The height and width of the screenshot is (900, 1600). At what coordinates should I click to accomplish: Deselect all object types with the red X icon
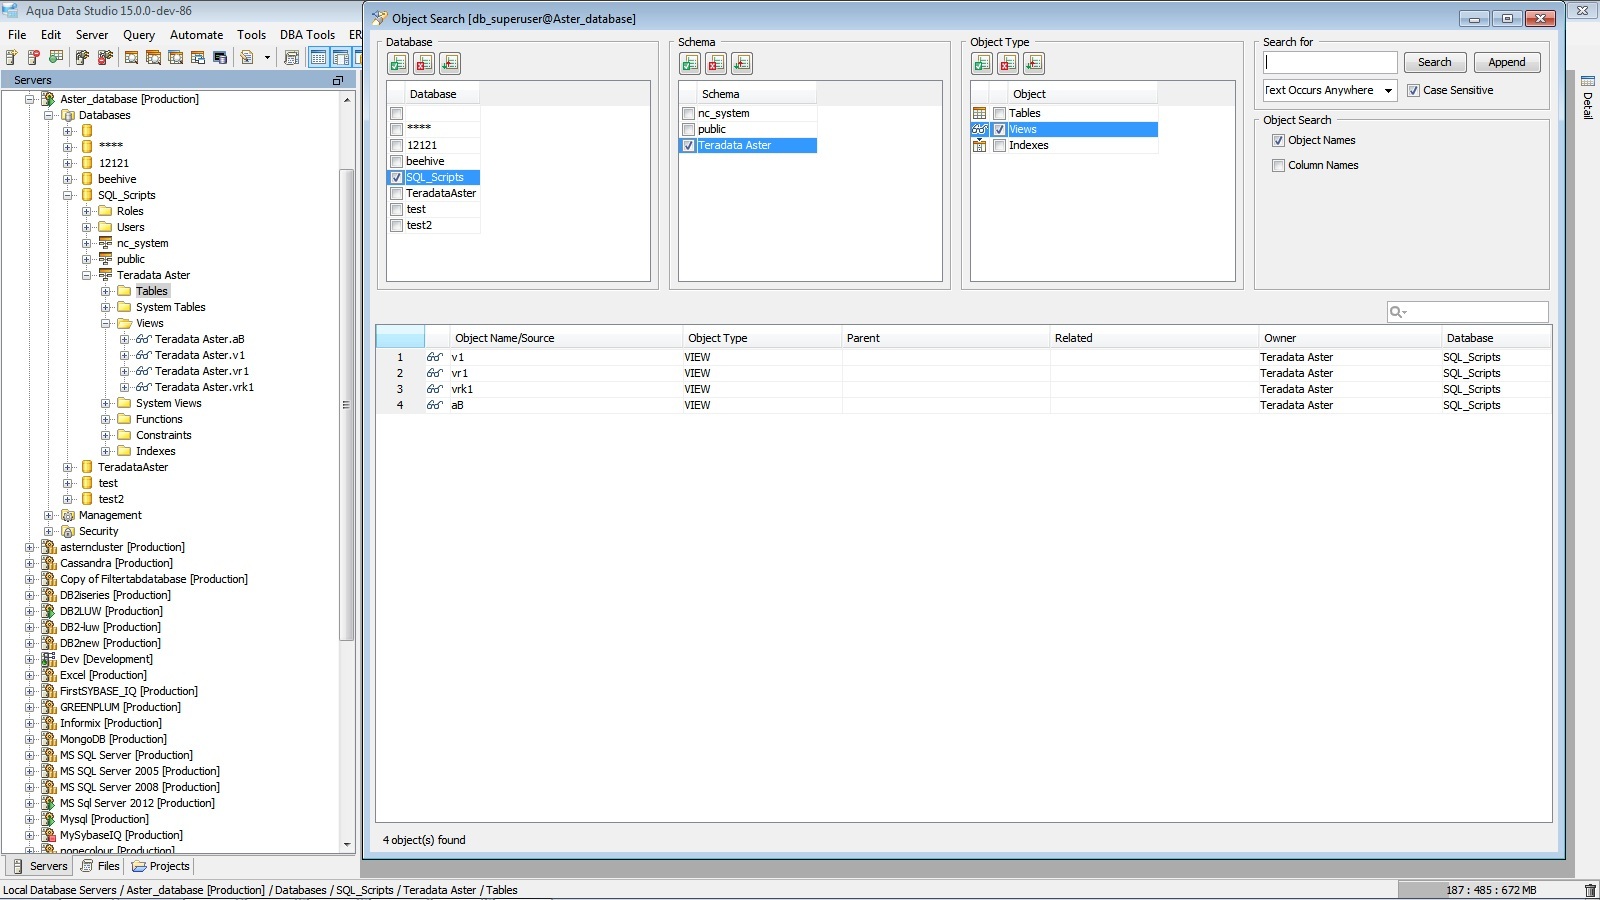point(1008,64)
